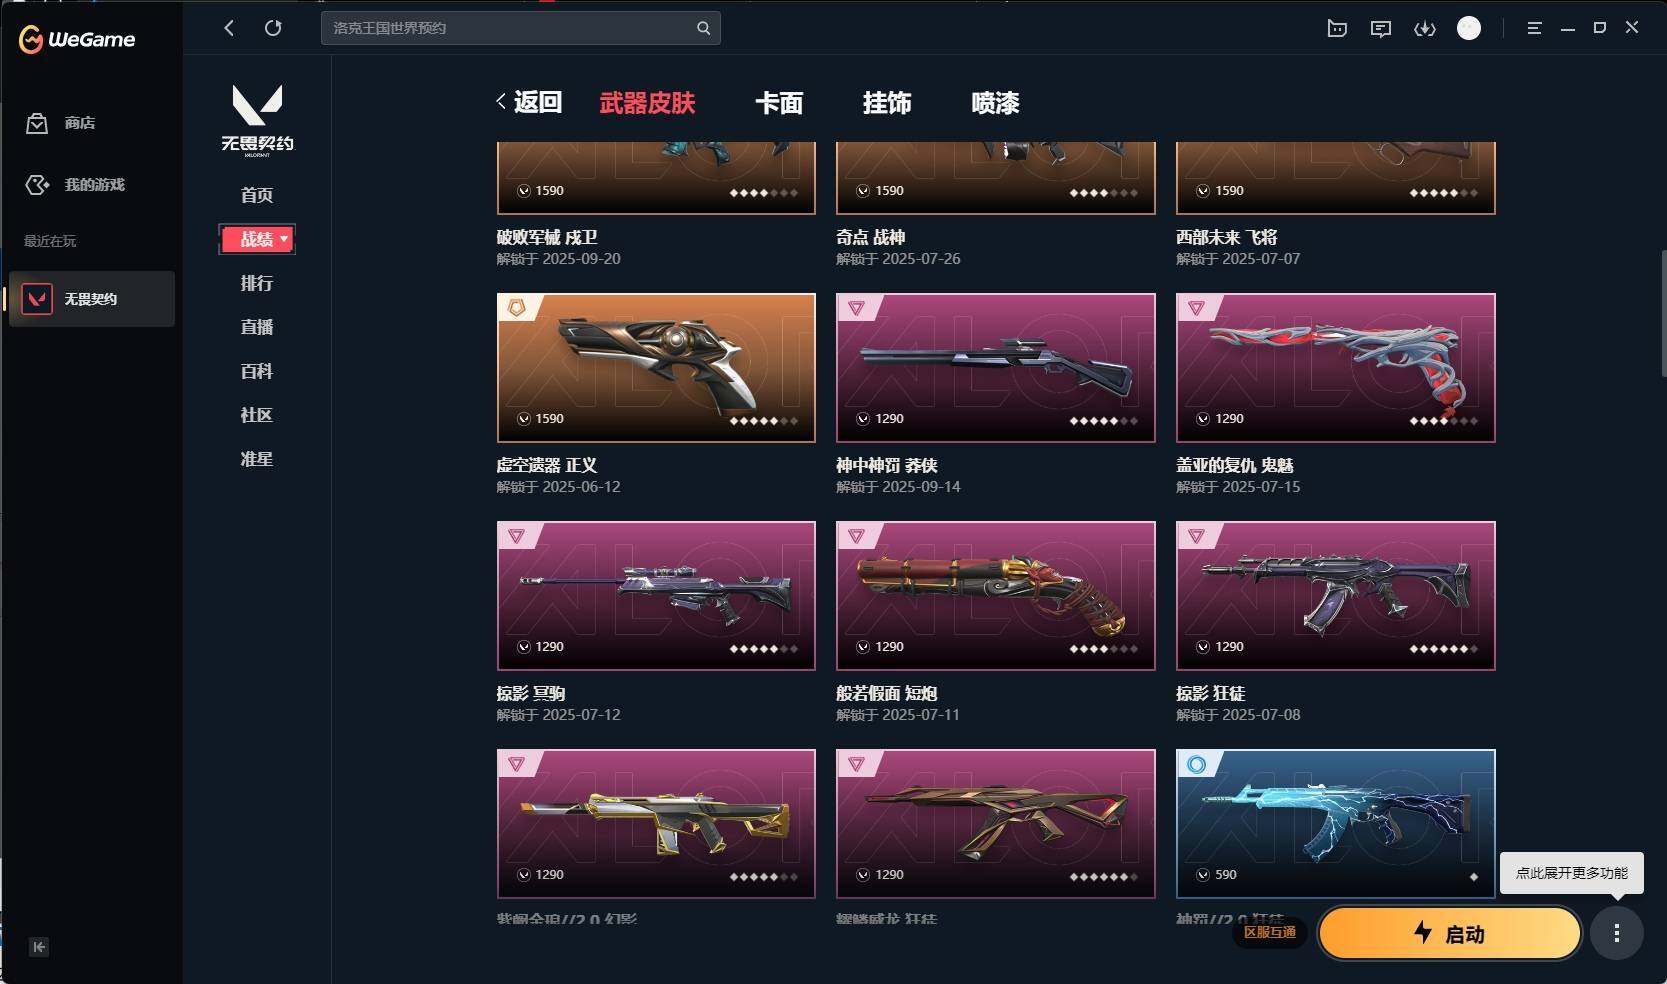Screen dimensions: 1667x984
Task: Switch to the 喷漆 tab
Action: click(995, 103)
